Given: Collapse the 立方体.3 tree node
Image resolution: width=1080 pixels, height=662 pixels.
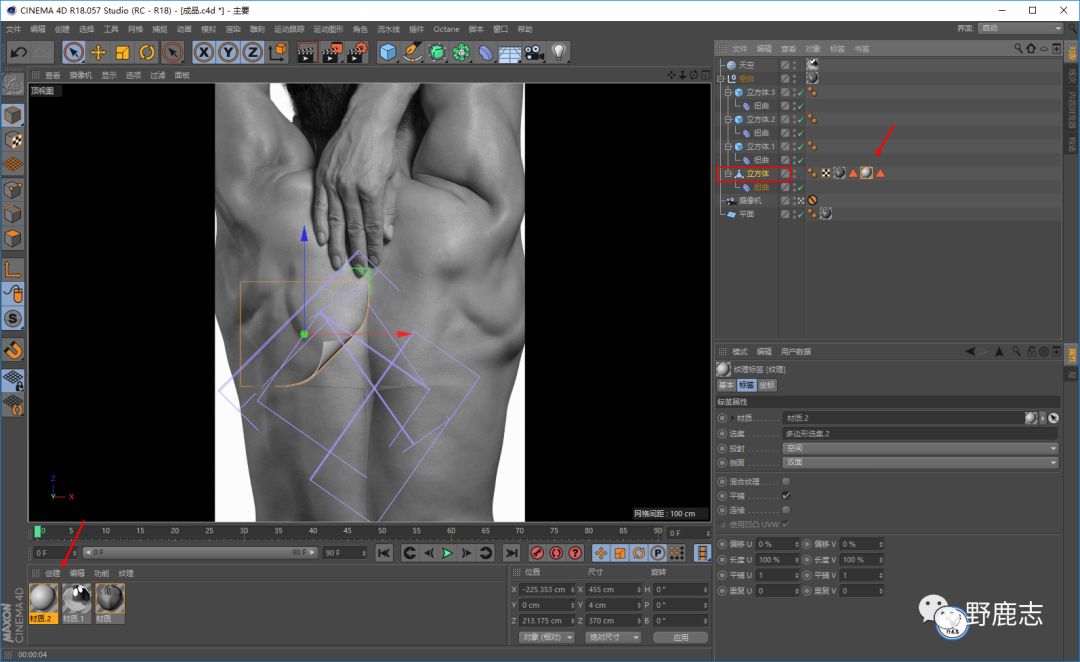Looking at the screenshot, I should point(728,92).
